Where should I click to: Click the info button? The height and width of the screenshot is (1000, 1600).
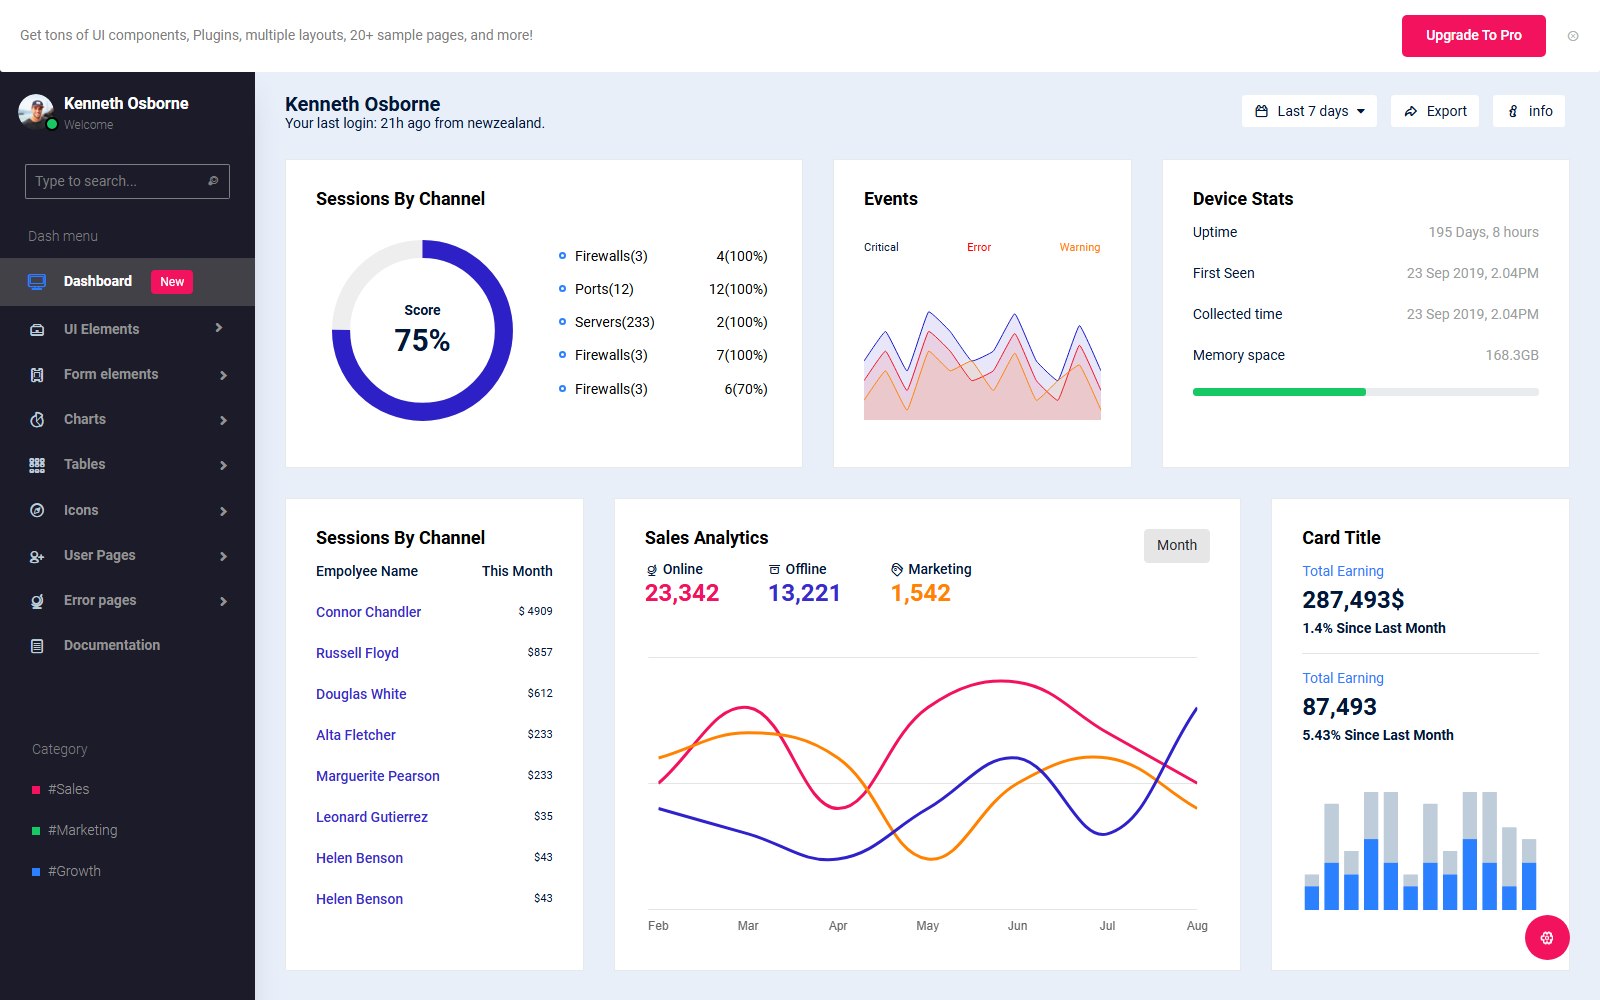[x=1529, y=111]
